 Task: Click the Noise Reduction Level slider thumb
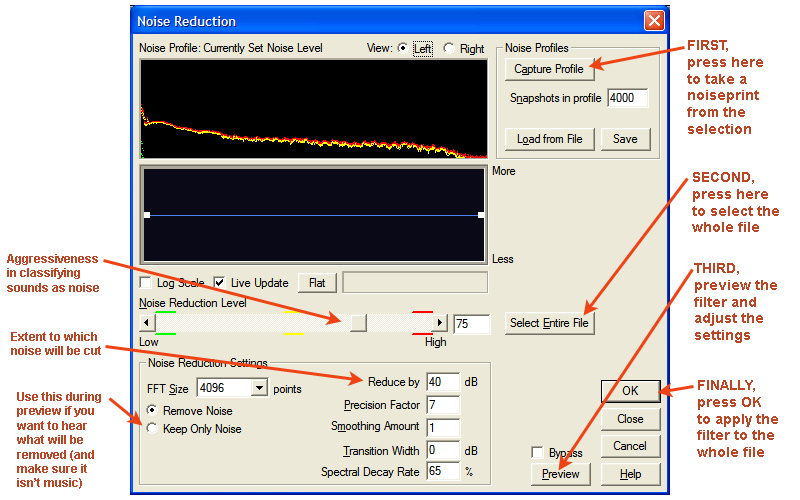[x=357, y=323]
